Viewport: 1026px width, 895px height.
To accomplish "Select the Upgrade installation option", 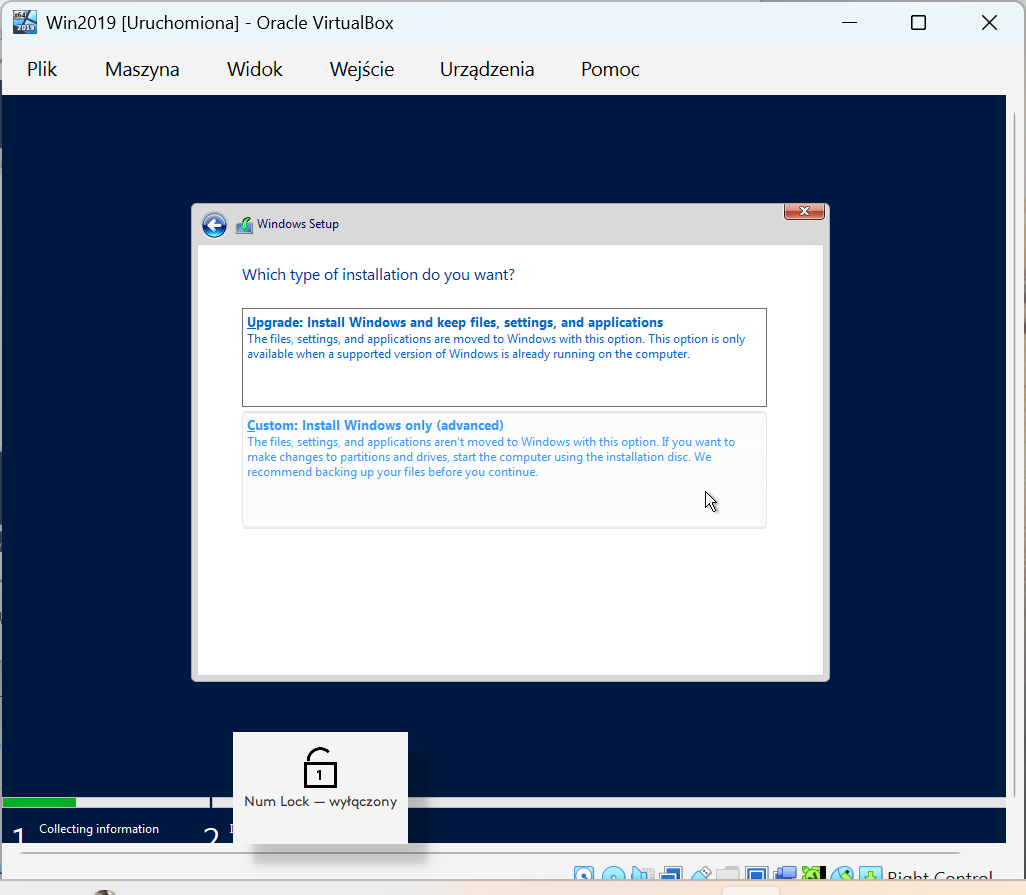I will [503, 355].
